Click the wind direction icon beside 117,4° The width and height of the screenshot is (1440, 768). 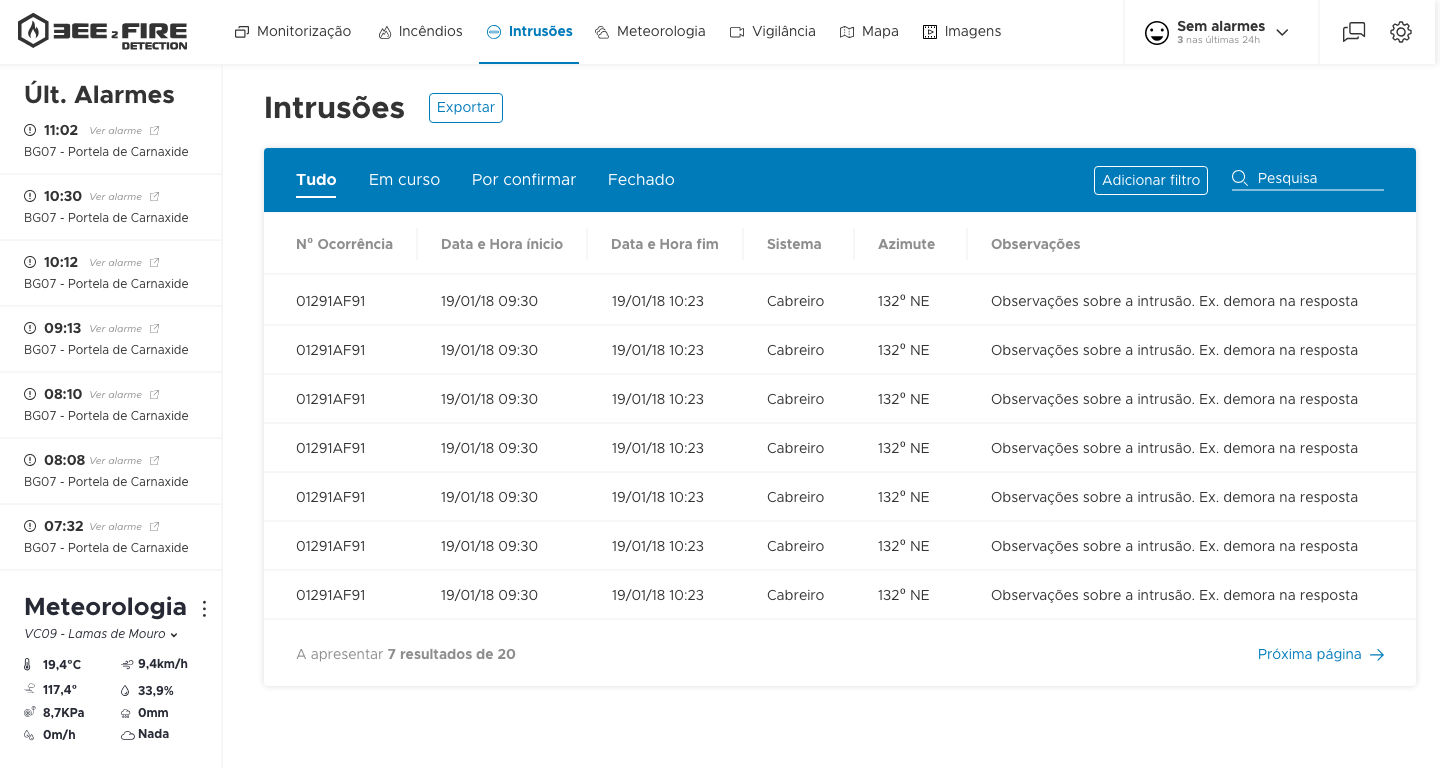[30, 689]
